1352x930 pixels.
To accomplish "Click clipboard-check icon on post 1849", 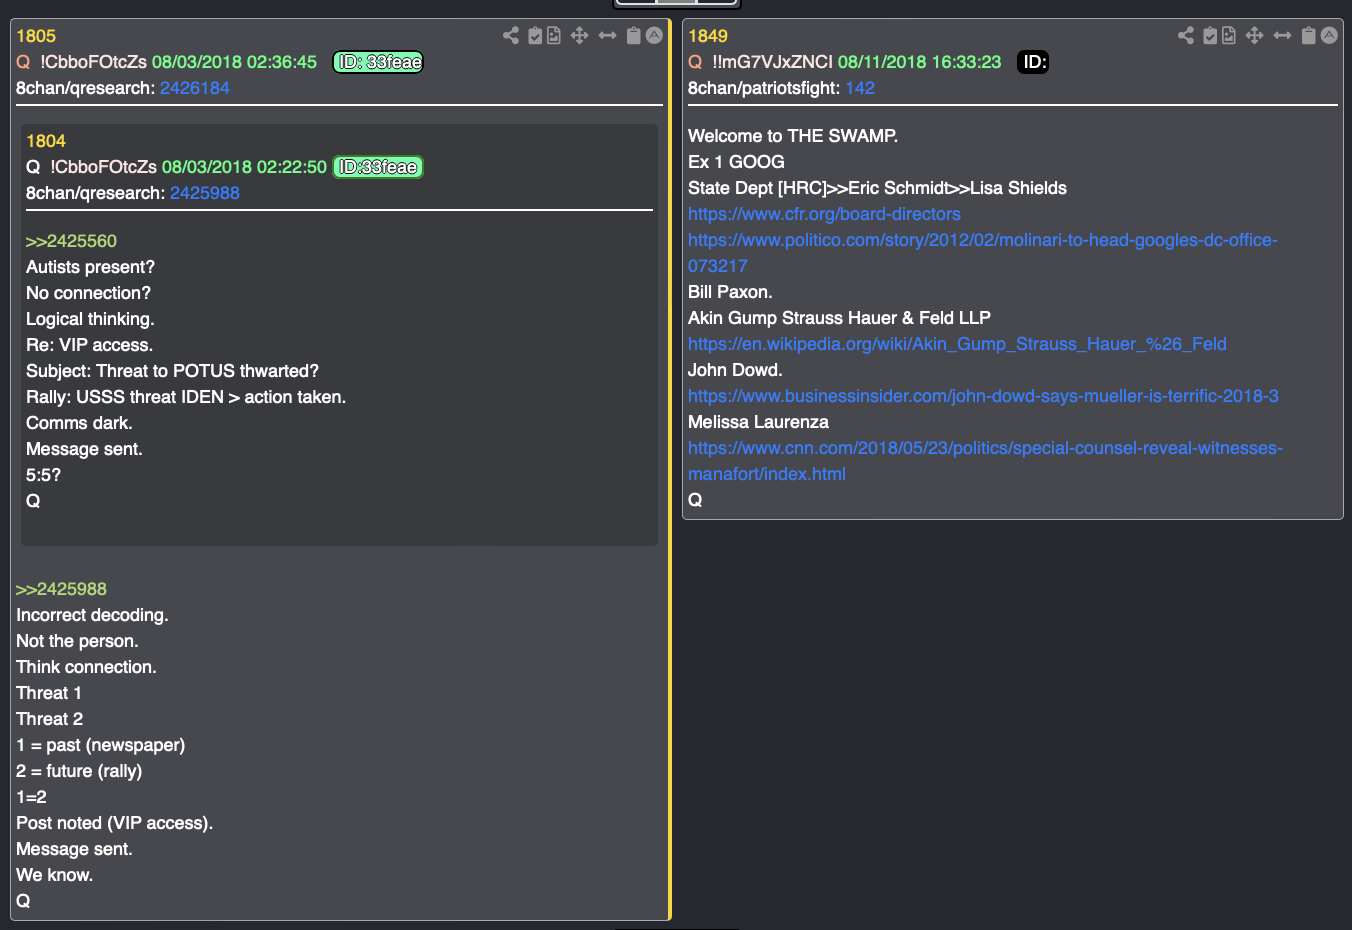I will point(1210,36).
